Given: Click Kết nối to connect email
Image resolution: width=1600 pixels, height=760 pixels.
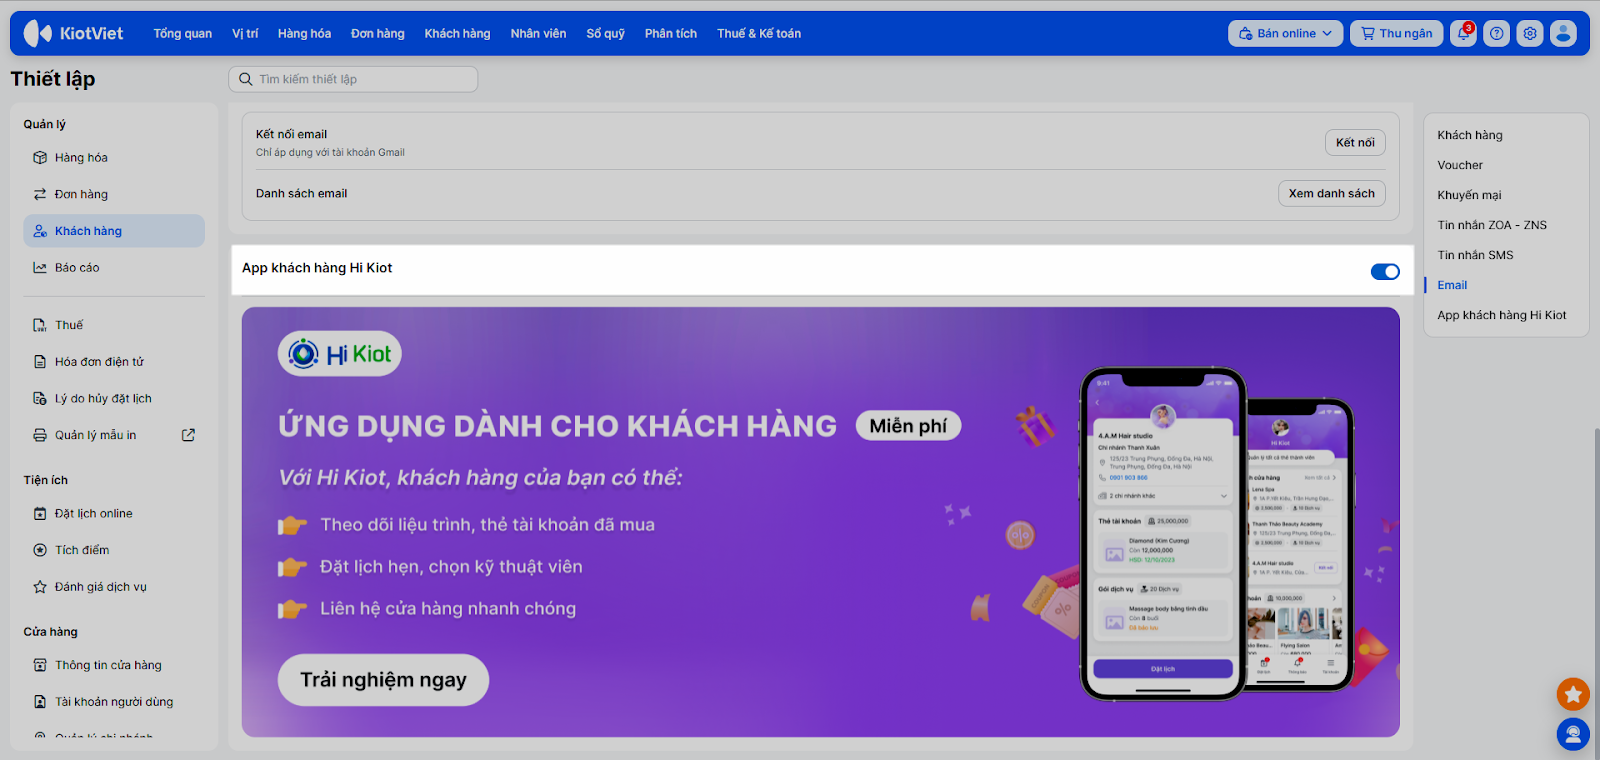Looking at the screenshot, I should tap(1355, 142).
